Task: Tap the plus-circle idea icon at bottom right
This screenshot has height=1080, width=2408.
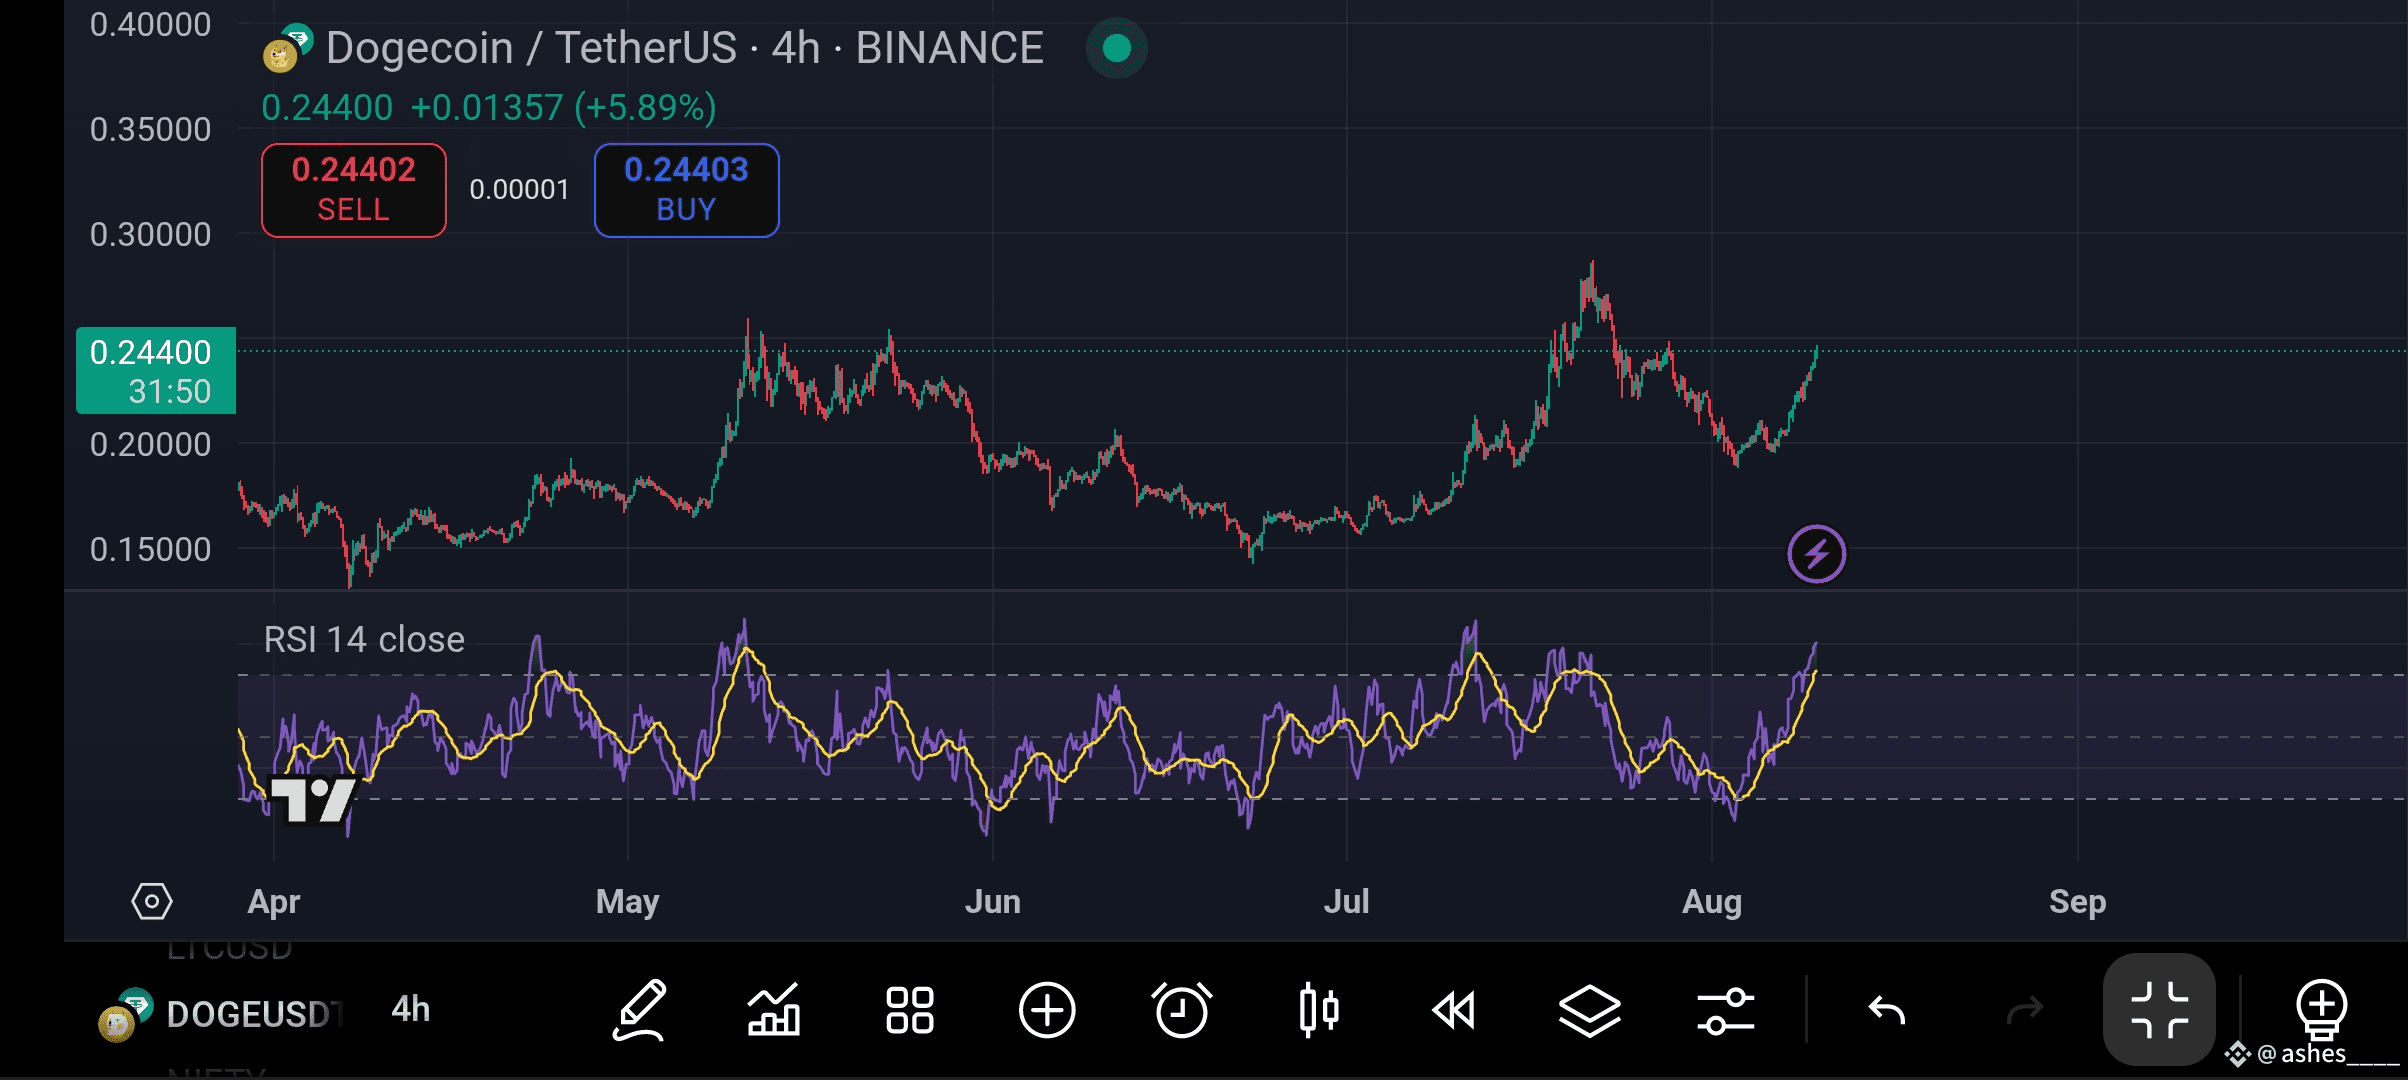Action: click(2322, 1010)
